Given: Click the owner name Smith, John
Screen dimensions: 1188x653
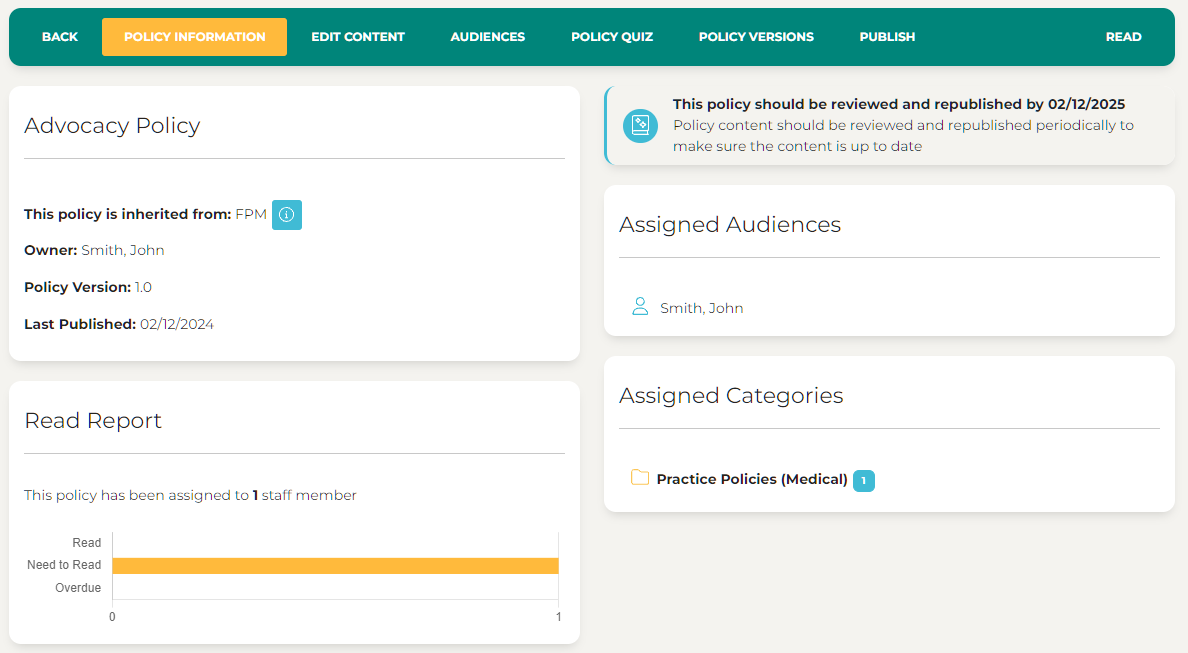Looking at the screenshot, I should 122,250.
